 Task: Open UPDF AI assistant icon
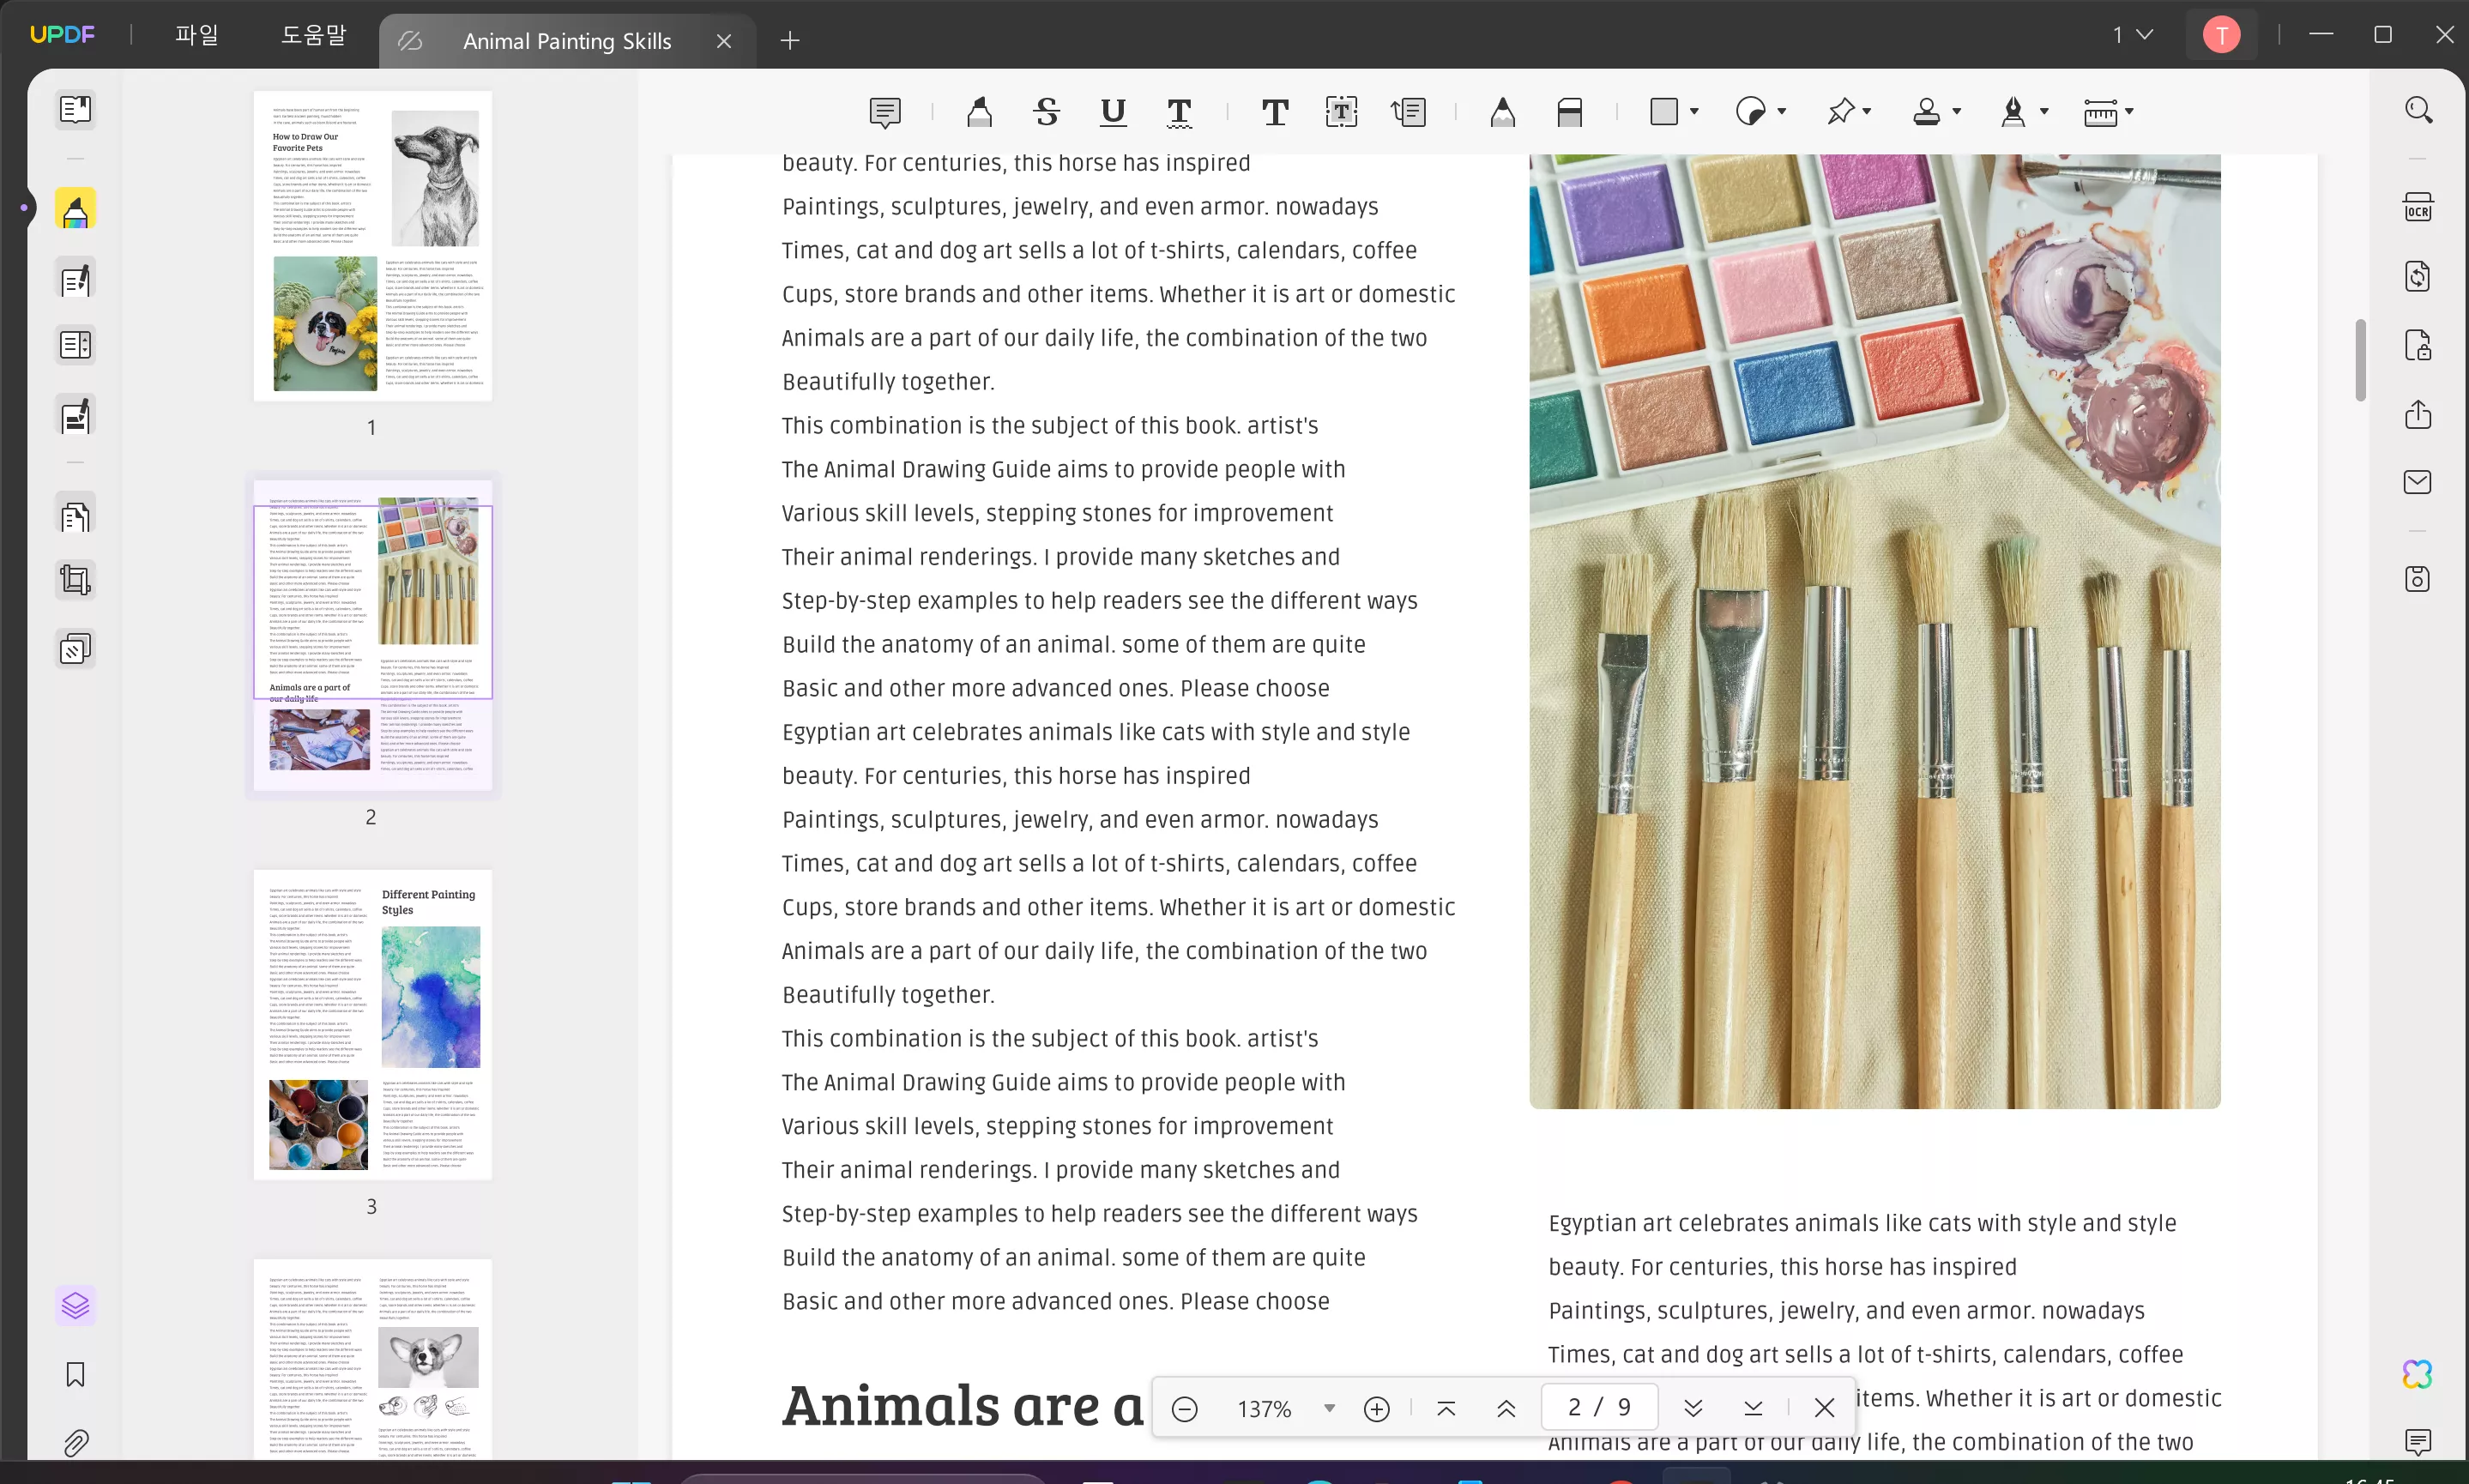tap(2417, 1374)
